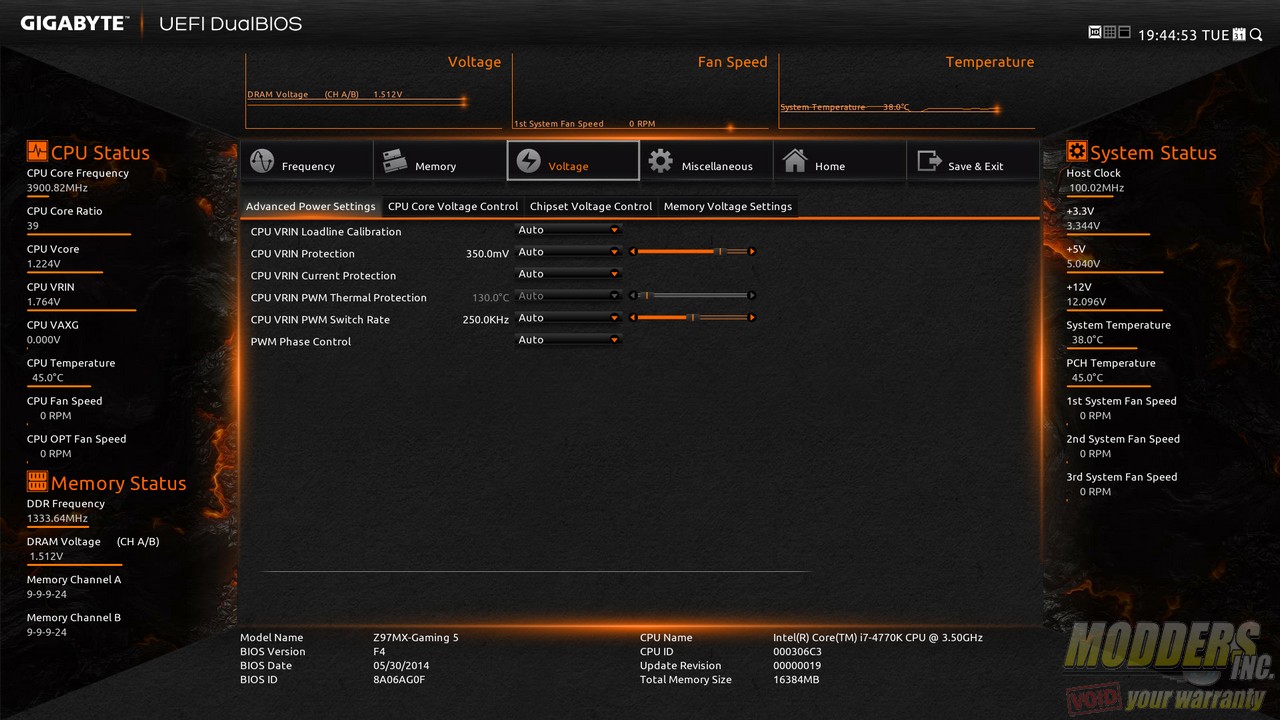This screenshot has width=1280, height=720.
Task: Open the calendar date icon
Action: (1239, 34)
